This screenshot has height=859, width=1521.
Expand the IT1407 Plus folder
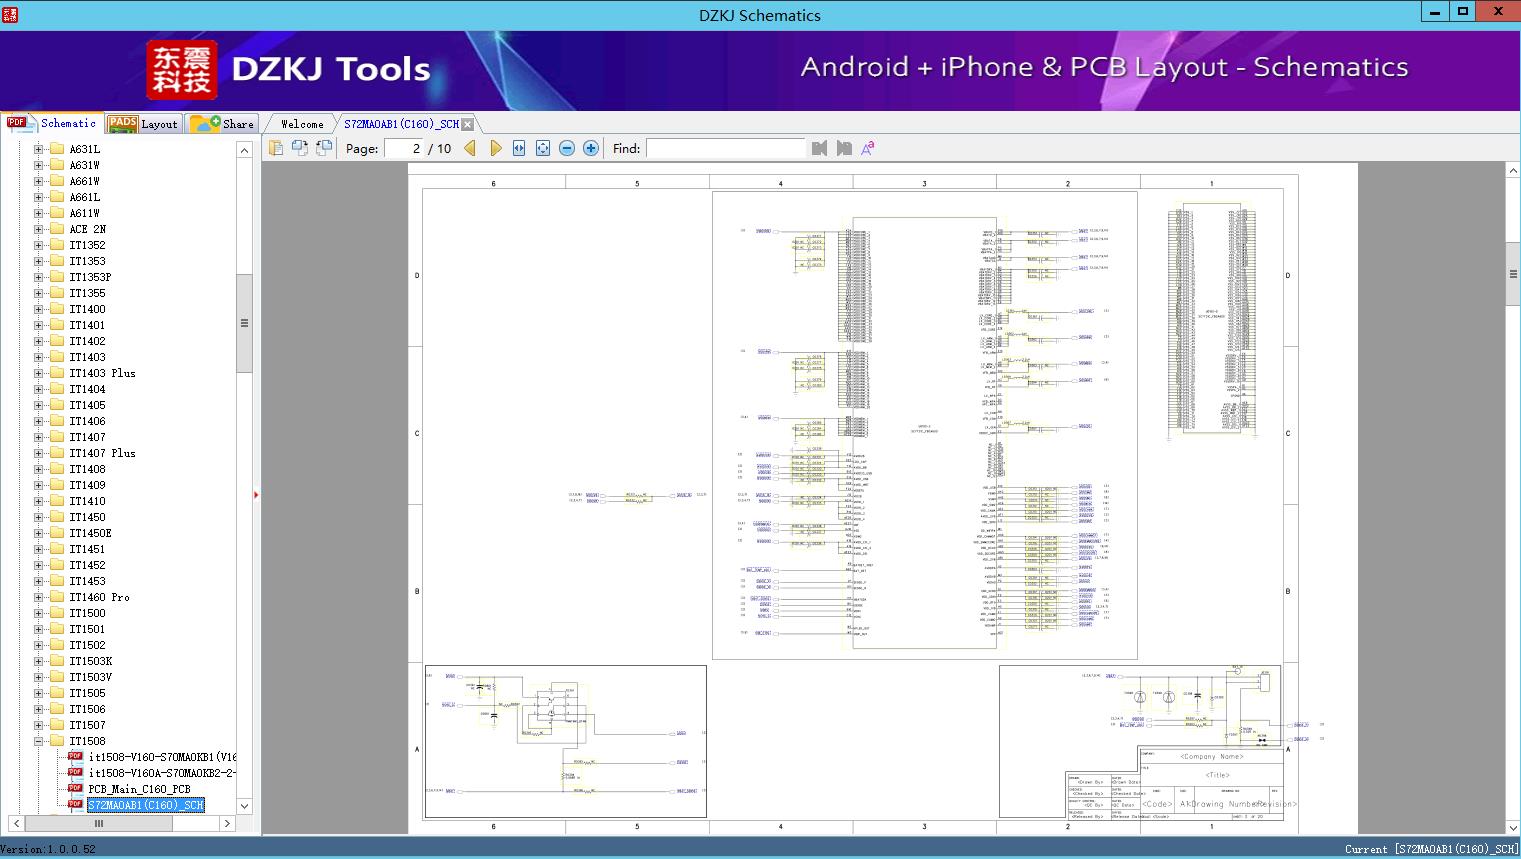(38, 453)
